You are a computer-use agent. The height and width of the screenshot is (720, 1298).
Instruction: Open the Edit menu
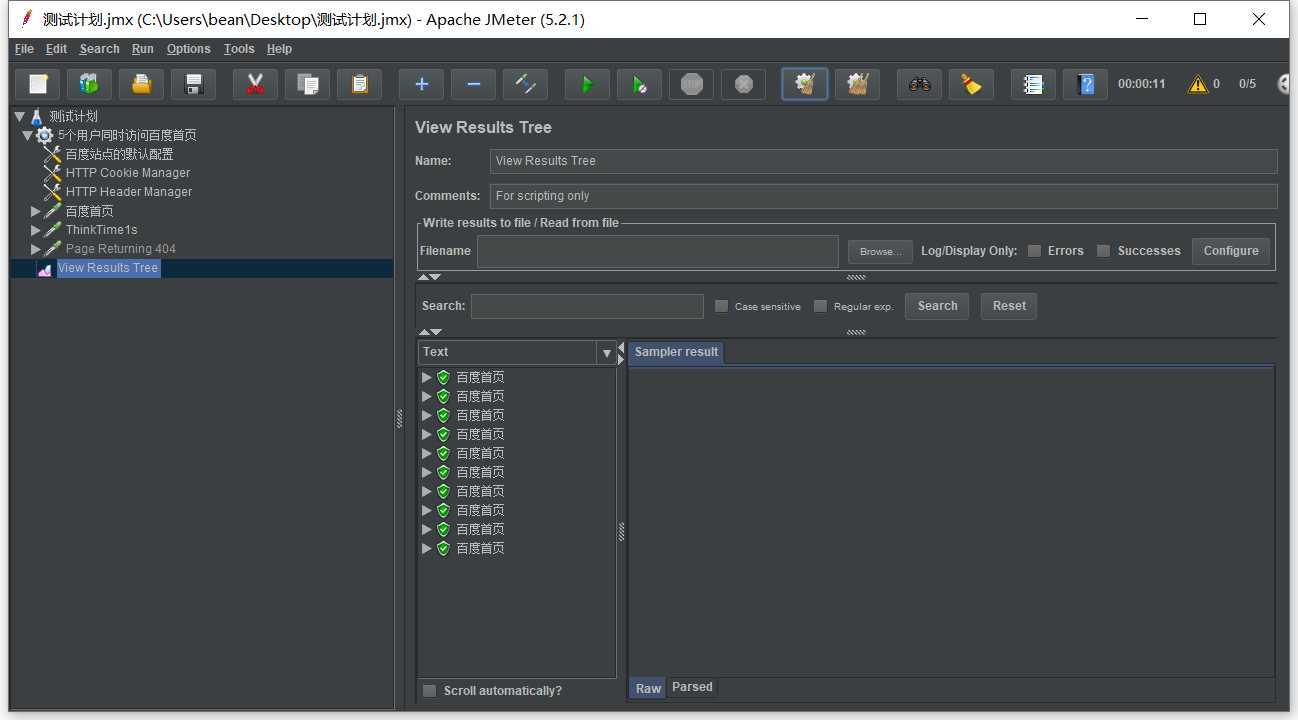tap(56, 49)
